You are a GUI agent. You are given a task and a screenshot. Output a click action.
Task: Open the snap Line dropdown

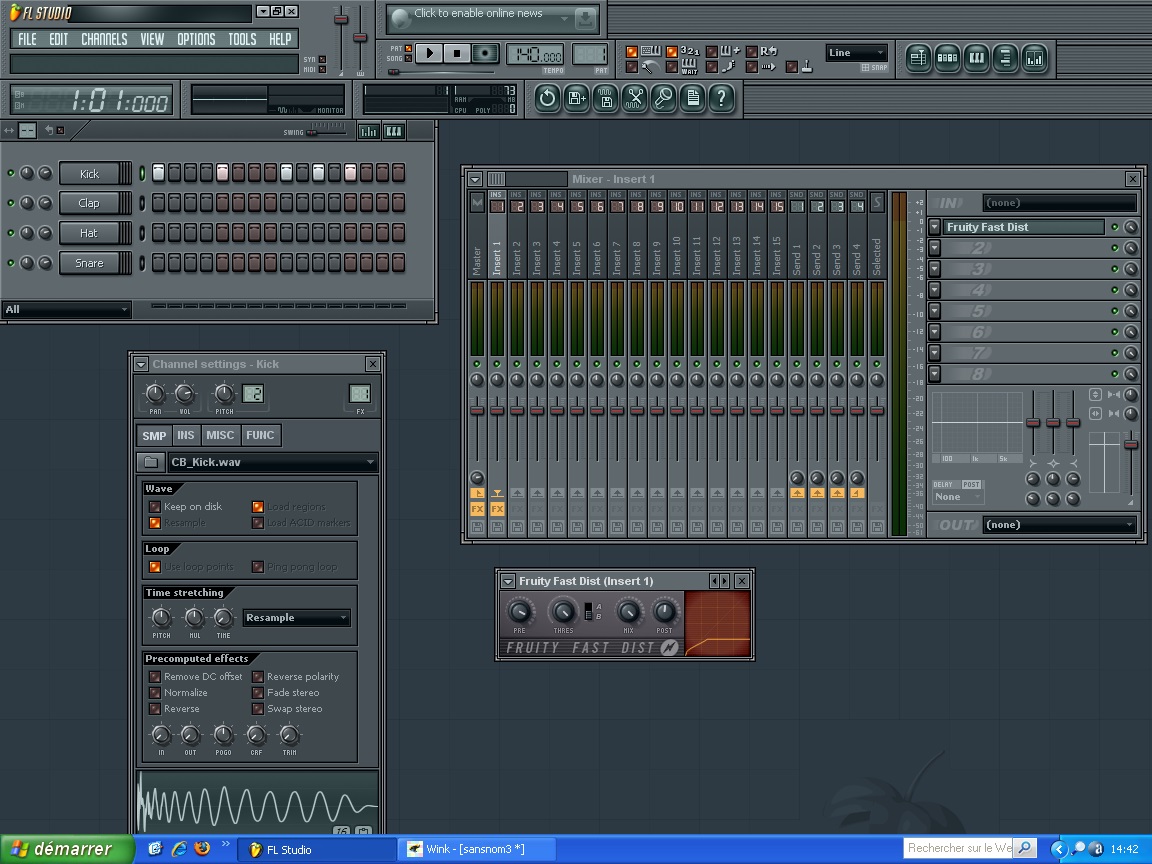[x=857, y=53]
